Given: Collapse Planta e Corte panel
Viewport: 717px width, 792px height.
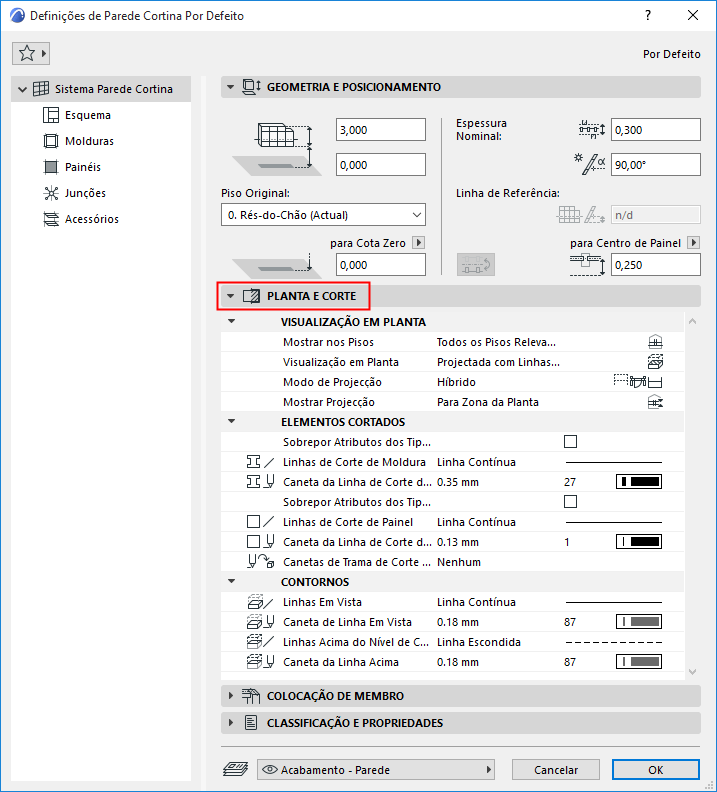Looking at the screenshot, I should pyautogui.click(x=230, y=296).
